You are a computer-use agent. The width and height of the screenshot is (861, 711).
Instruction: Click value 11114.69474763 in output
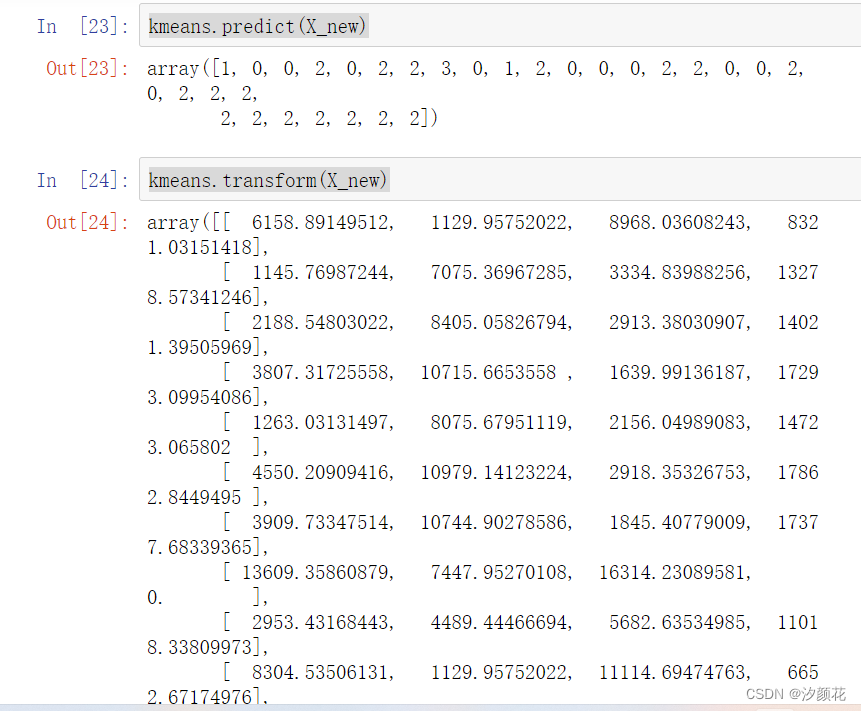pos(674,671)
